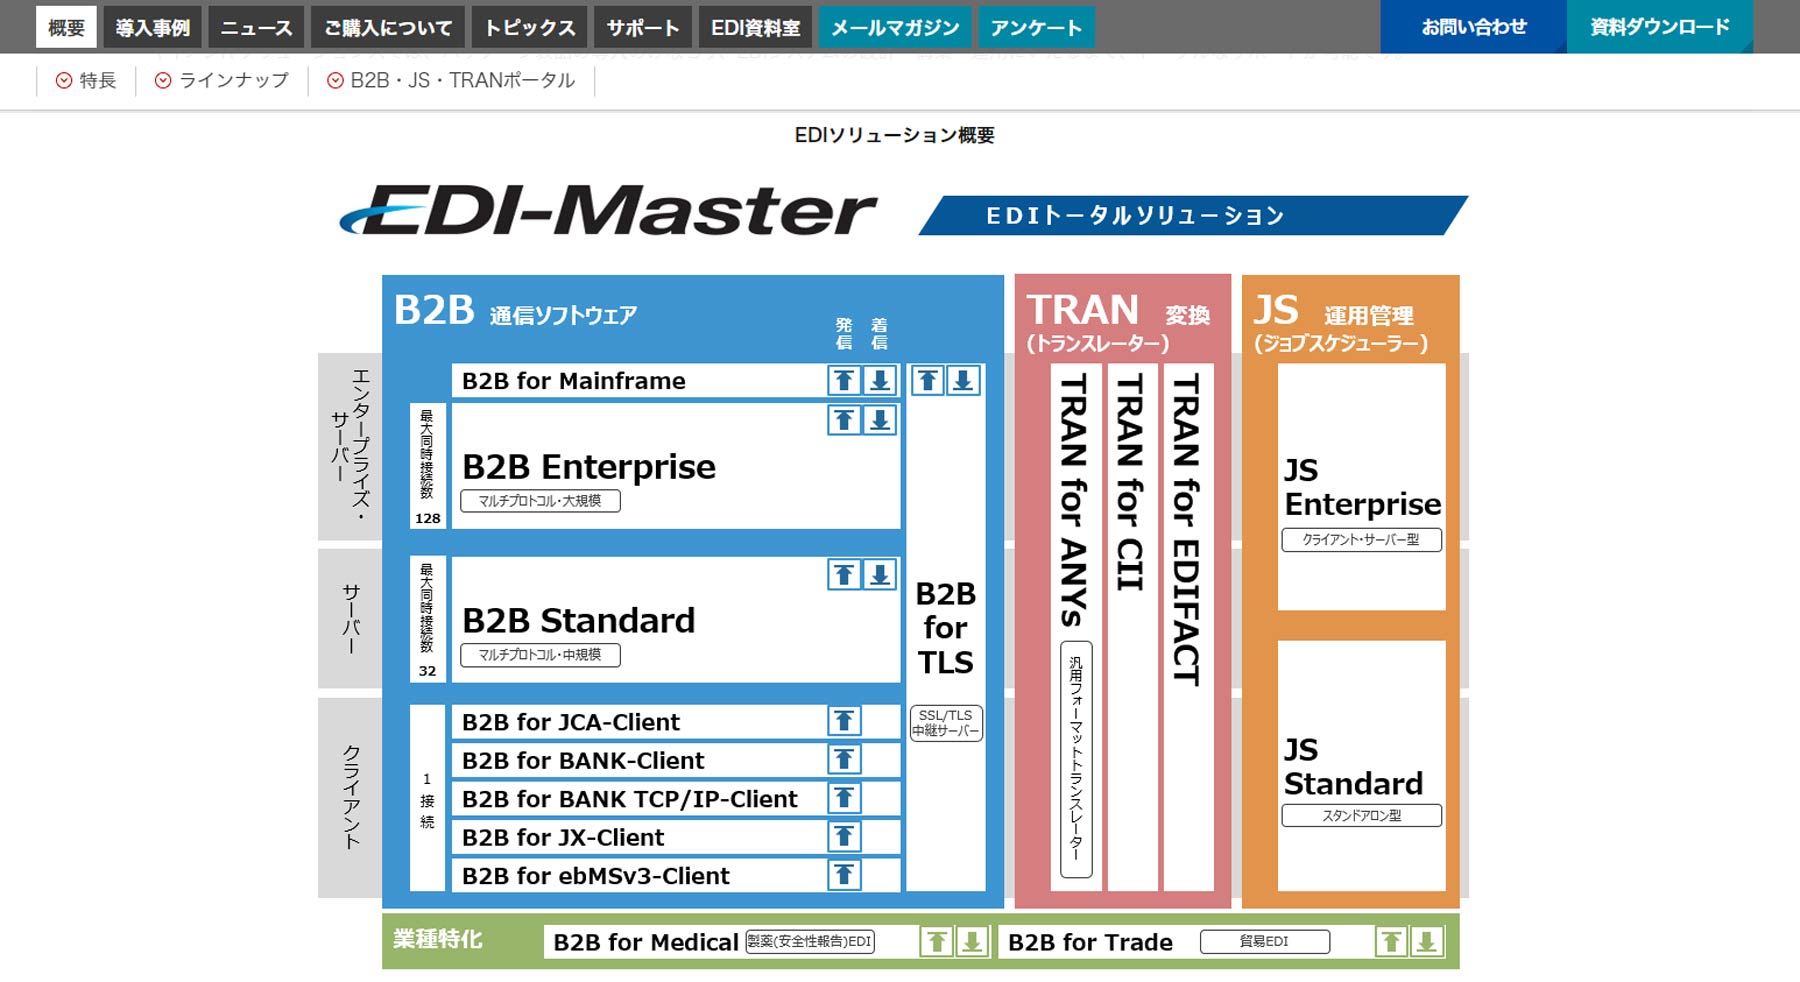Open the 導入事例 menu tab

pos(152,28)
